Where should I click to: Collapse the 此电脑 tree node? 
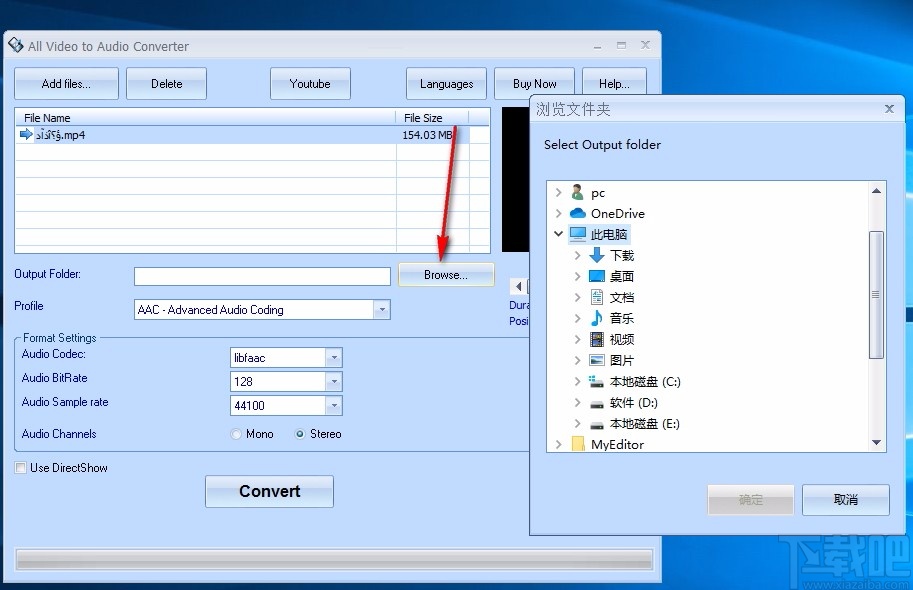click(x=559, y=234)
